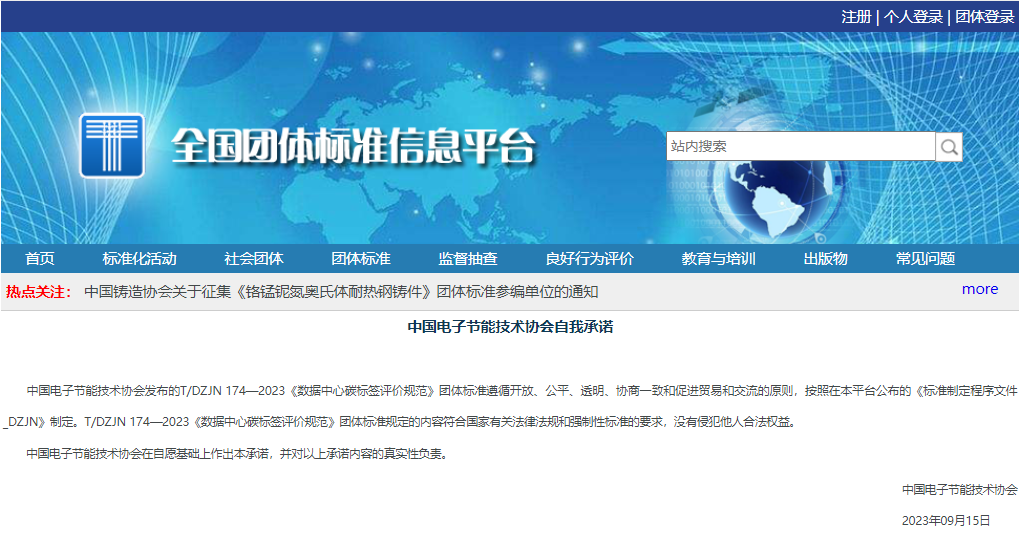Viewport: 1019px width, 536px height.
Task: Open the 注册 registration link
Action: point(856,16)
